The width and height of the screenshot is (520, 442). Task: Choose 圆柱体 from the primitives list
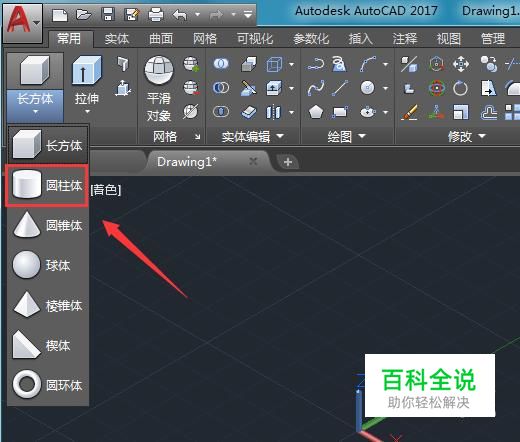coord(48,185)
